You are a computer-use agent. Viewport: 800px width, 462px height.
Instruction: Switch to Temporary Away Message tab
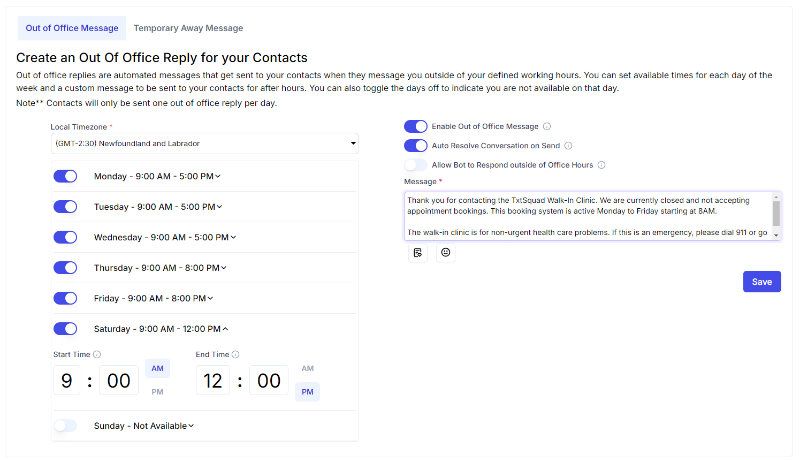point(188,28)
